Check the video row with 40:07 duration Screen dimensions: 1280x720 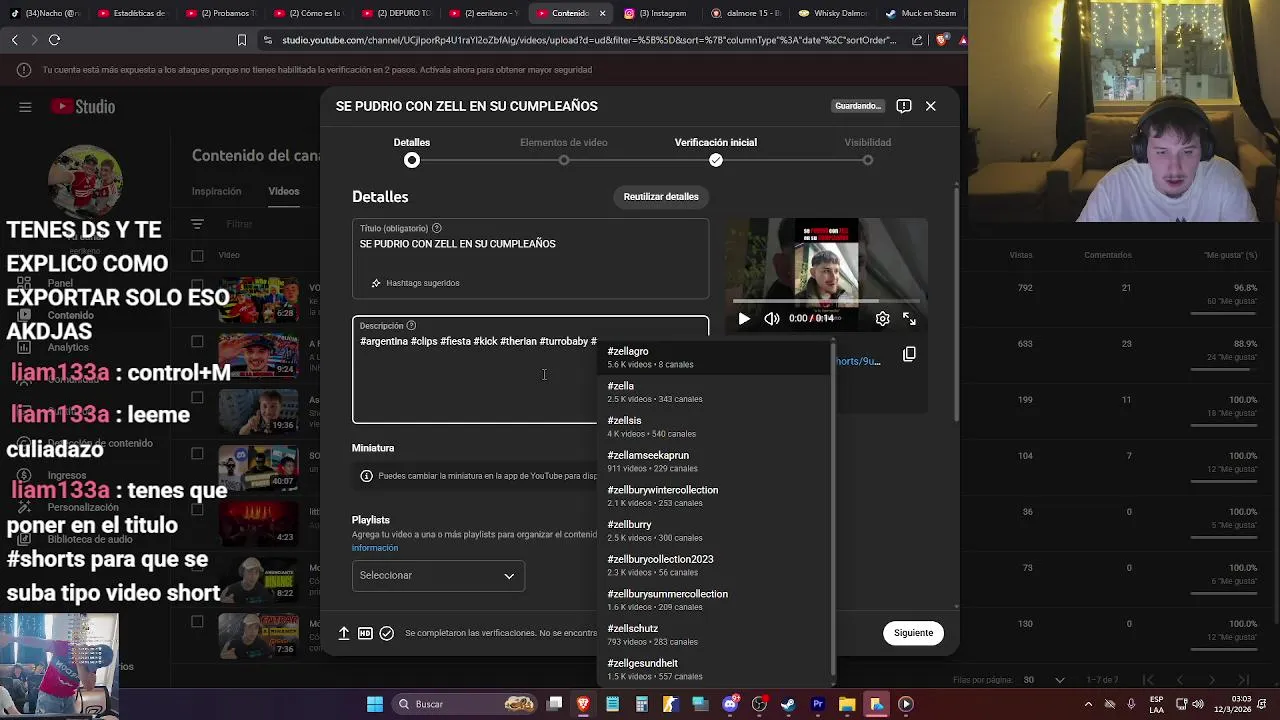197,454
